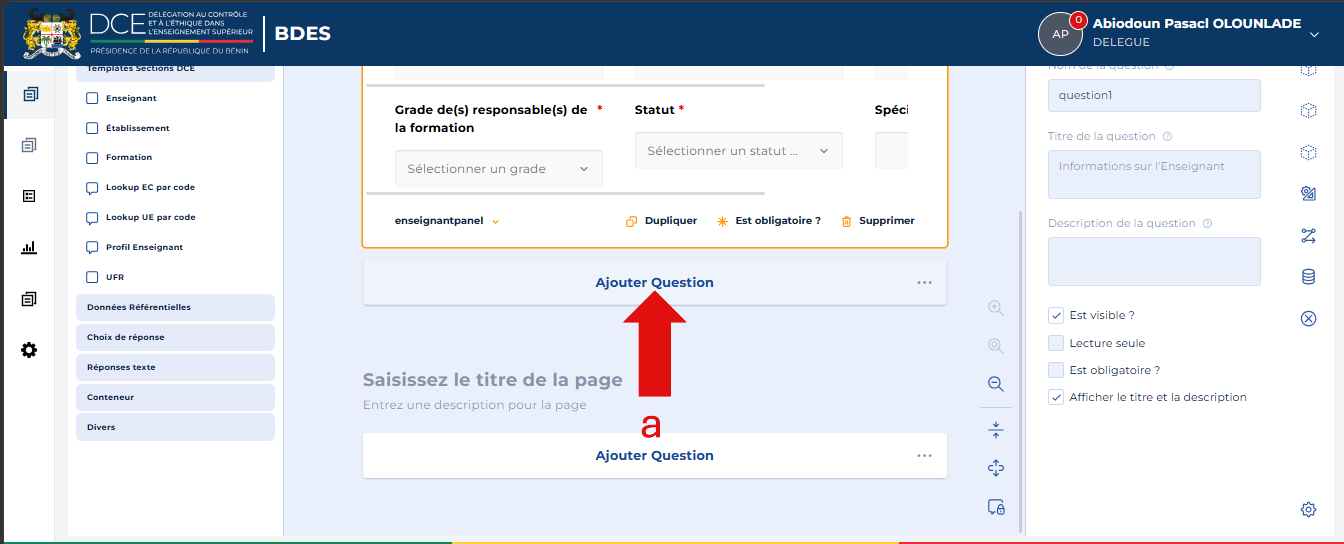Select the Formation template item
The image size is (1344, 544).
pos(119,157)
